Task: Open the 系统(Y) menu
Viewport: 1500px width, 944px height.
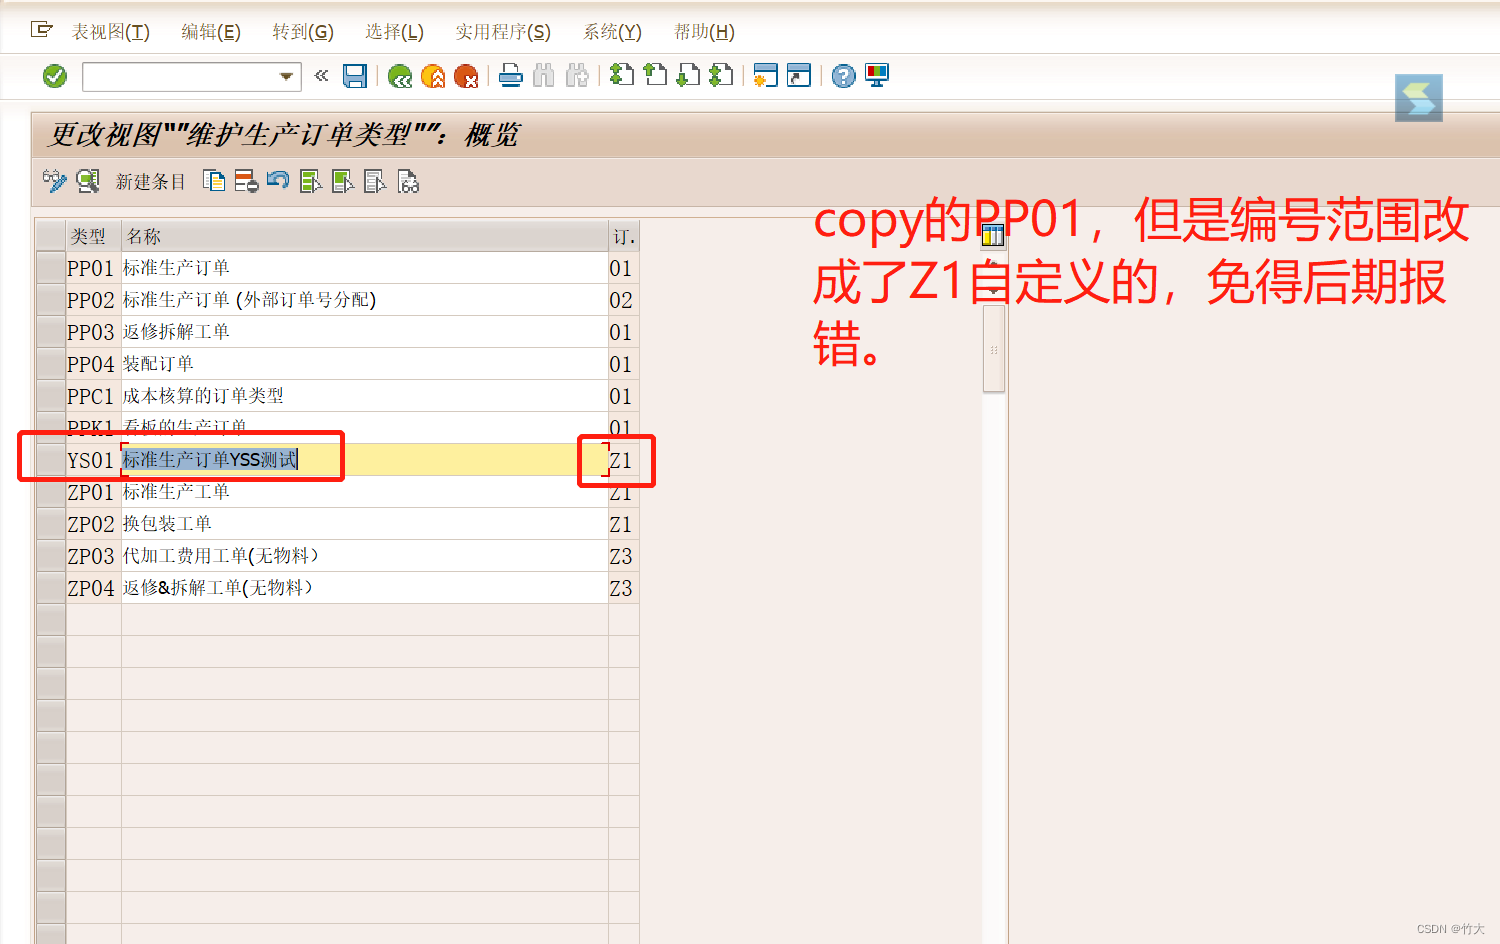Action: coord(612,31)
